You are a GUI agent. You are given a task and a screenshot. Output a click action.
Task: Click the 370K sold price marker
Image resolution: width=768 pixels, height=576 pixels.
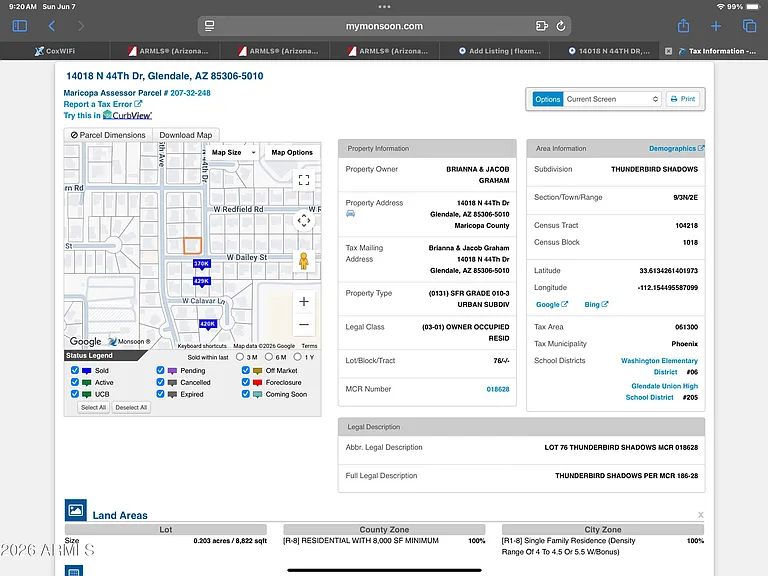(201, 264)
